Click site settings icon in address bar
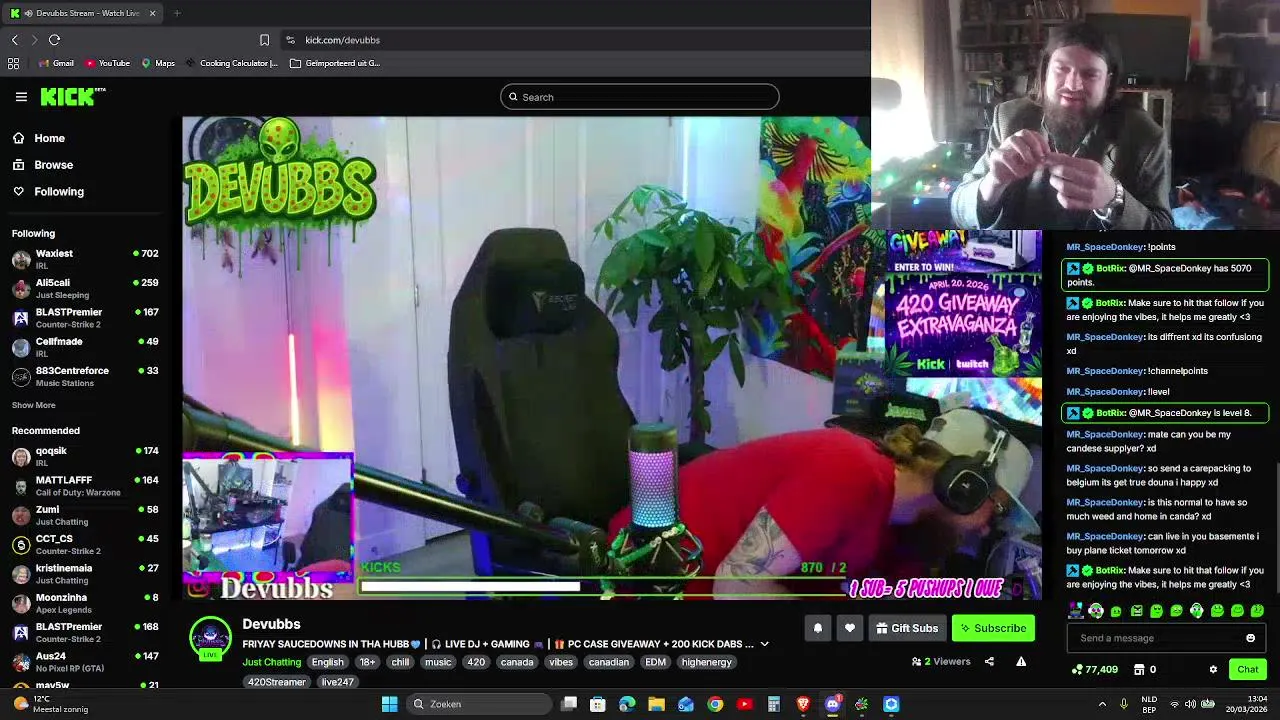Image resolution: width=1280 pixels, height=720 pixels. pyautogui.click(x=290, y=40)
